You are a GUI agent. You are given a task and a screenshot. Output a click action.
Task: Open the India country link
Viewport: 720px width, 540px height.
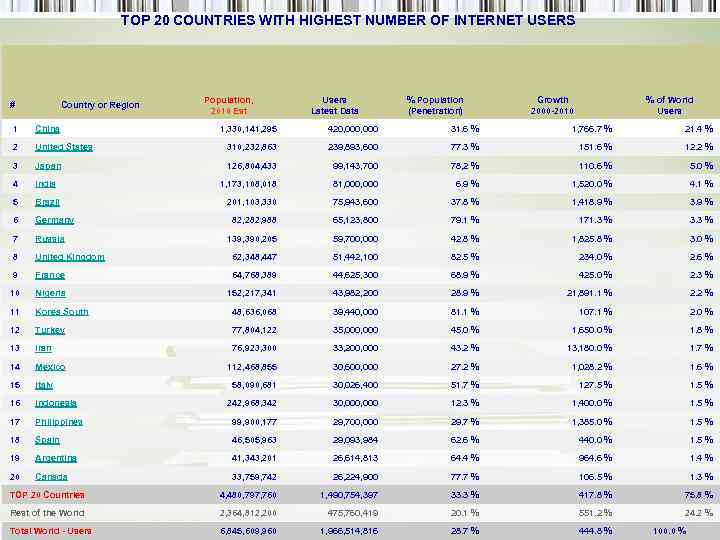(x=45, y=184)
